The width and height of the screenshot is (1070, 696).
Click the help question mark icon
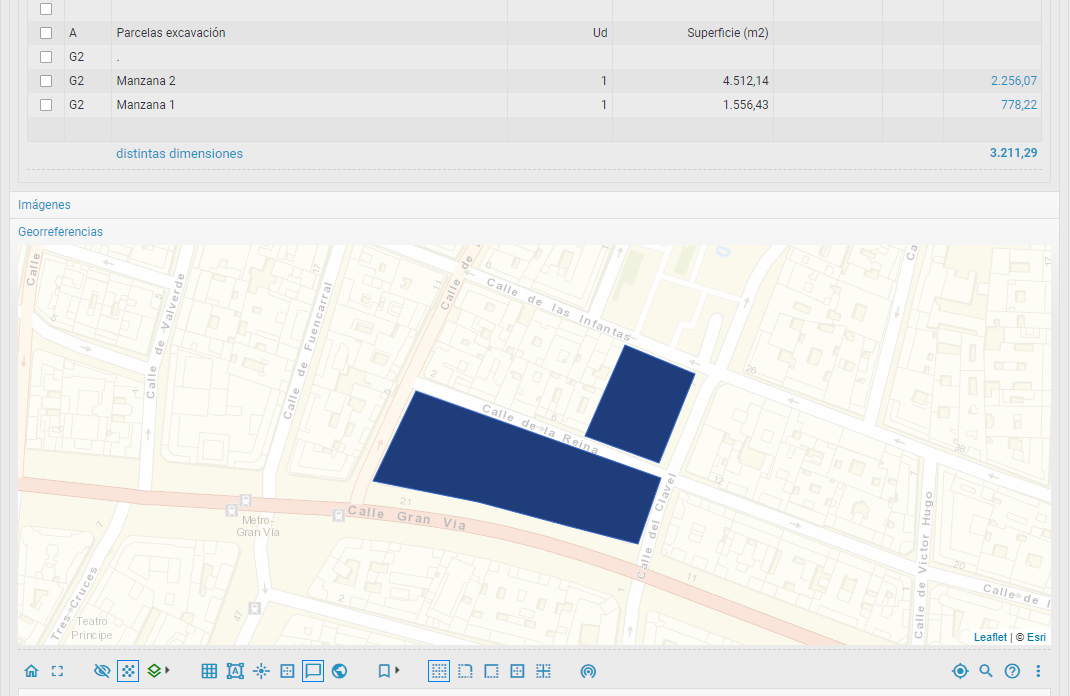pyautogui.click(x=1012, y=671)
